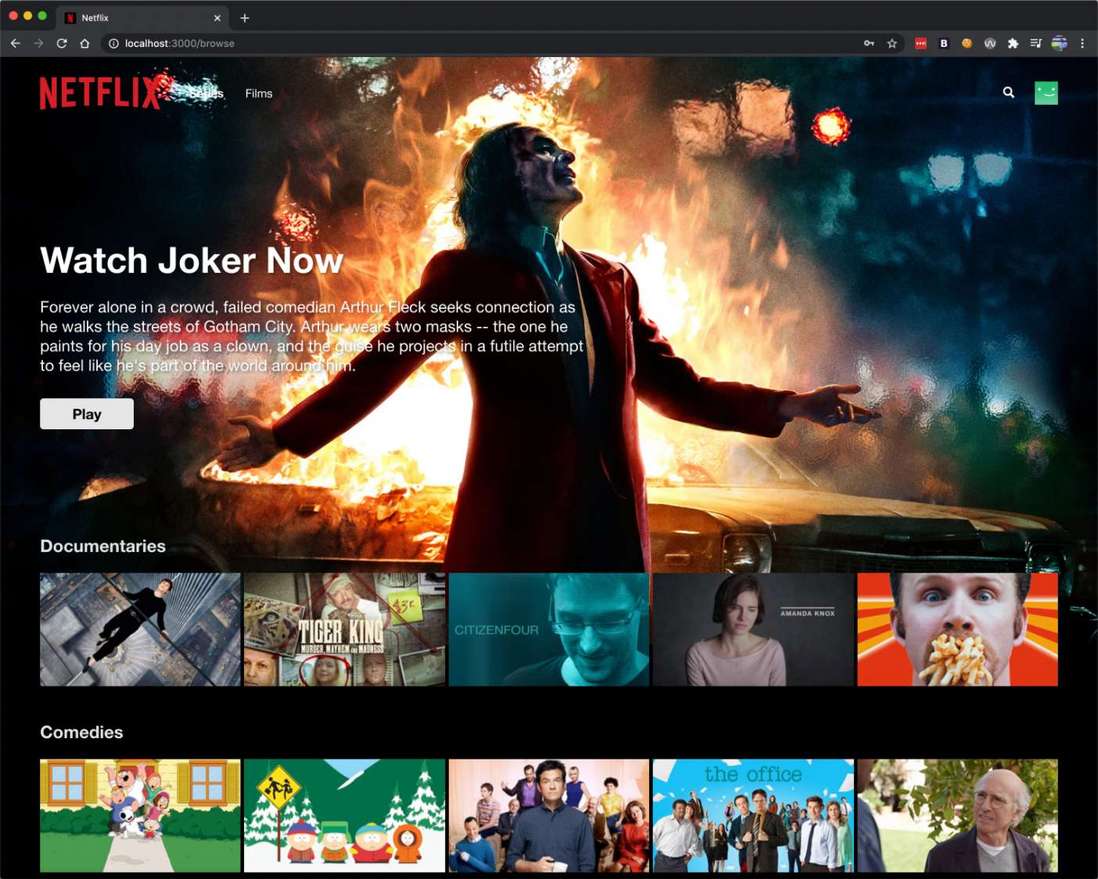
Task: Select the bald man comedy thumbnail
Action: coord(958,816)
